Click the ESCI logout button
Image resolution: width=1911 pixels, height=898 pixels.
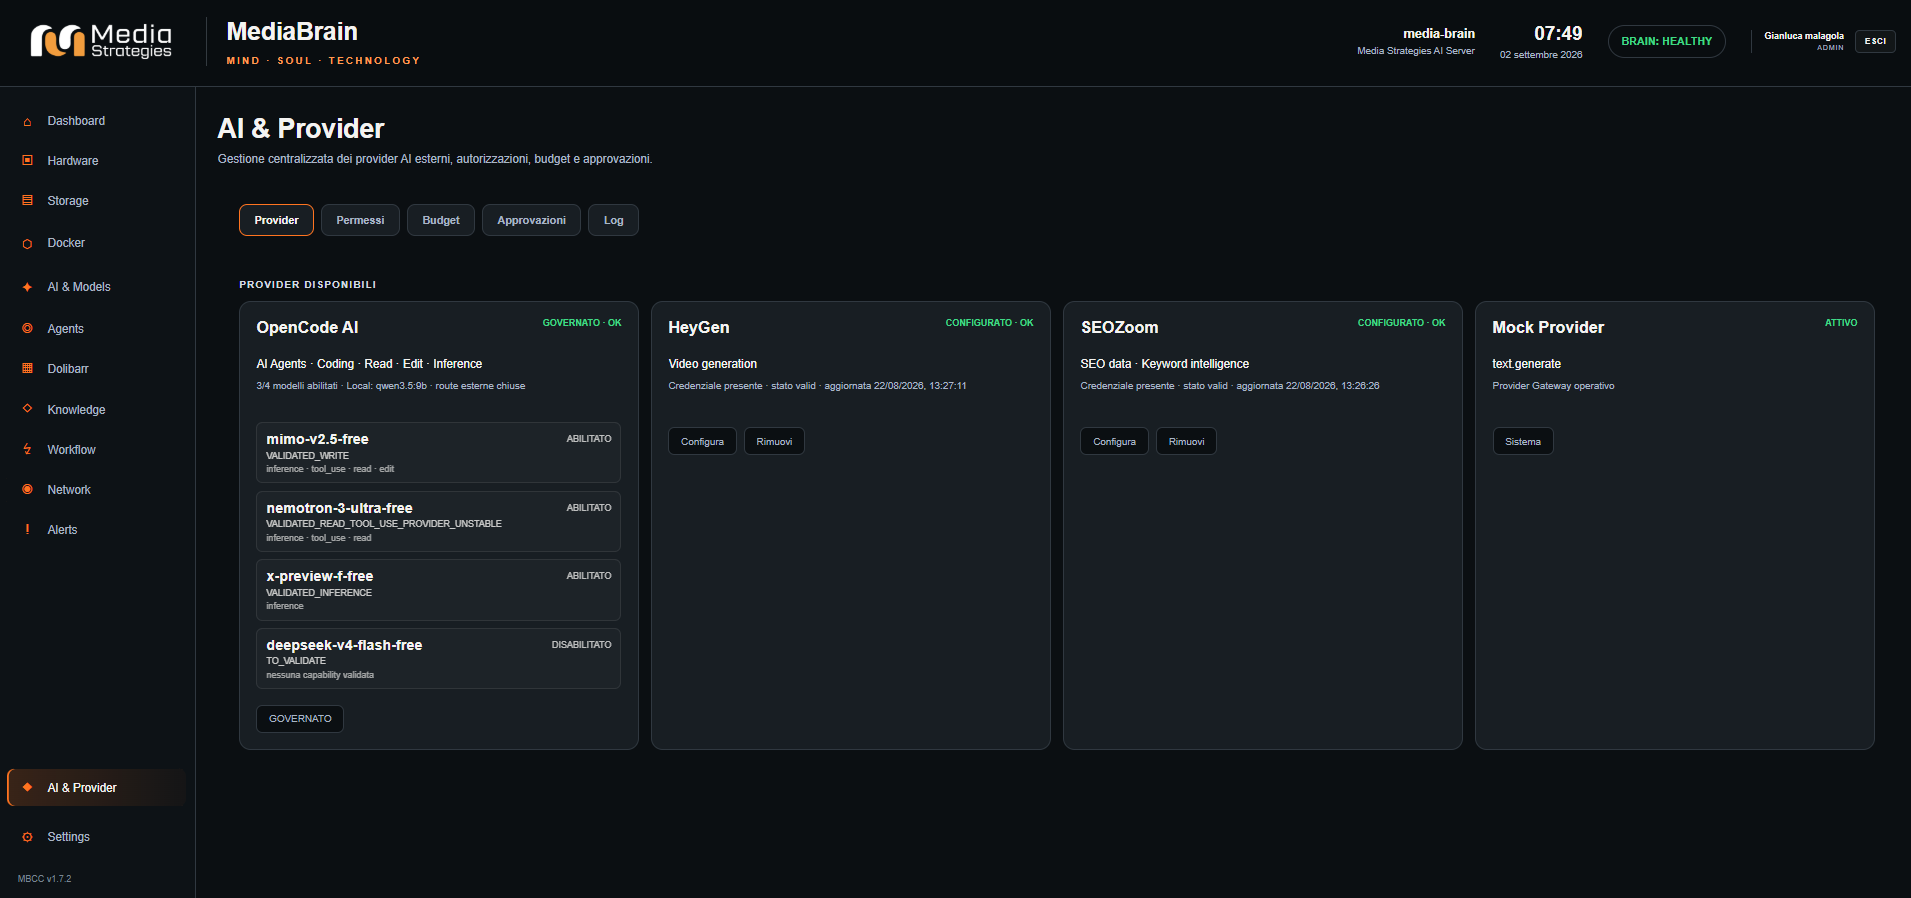(x=1875, y=41)
